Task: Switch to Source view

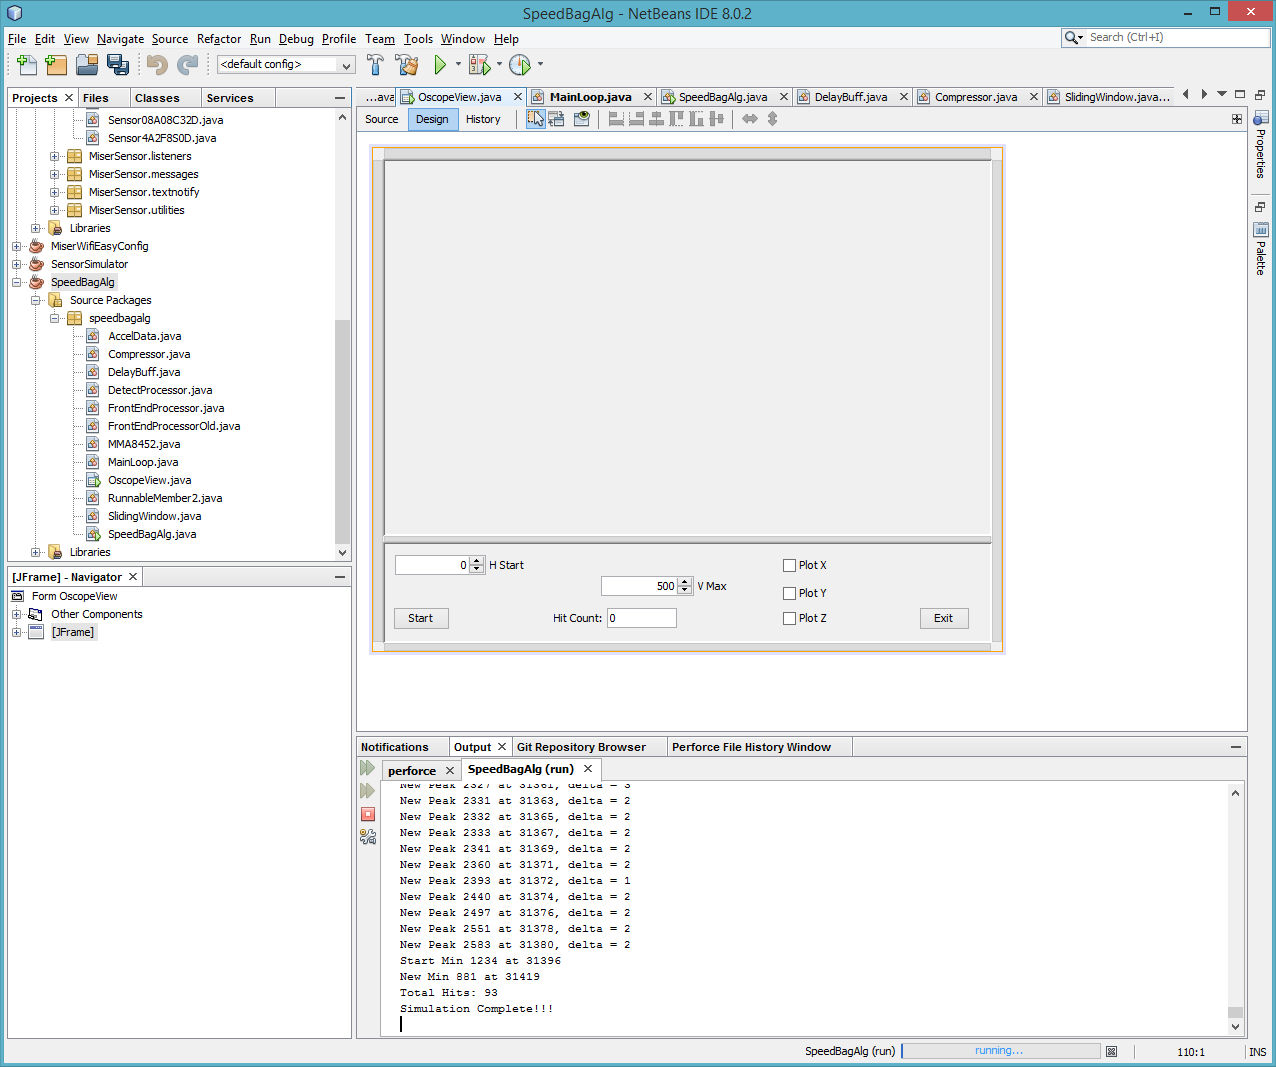Action: tap(381, 119)
